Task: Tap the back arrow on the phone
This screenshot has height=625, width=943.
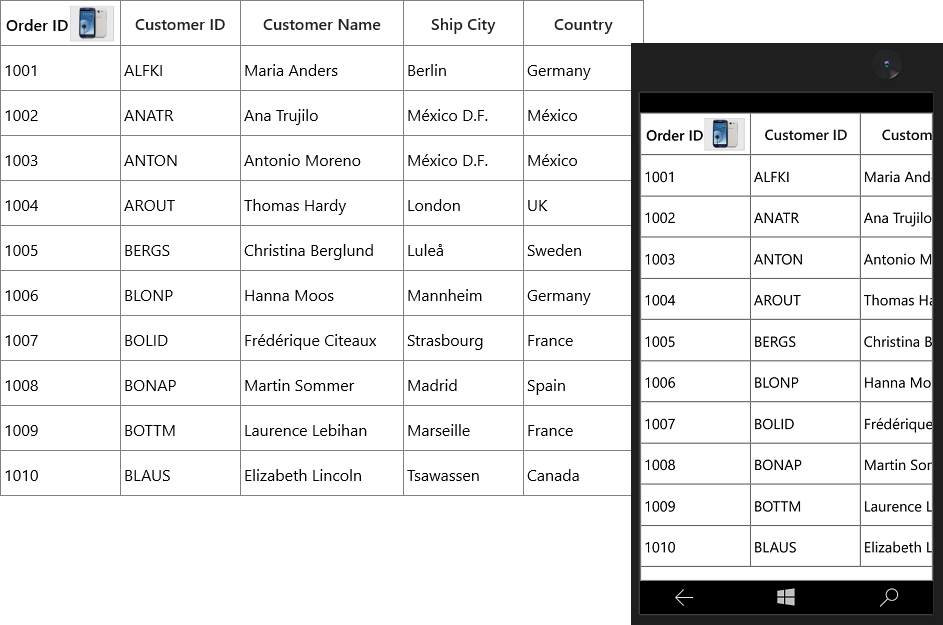Action: click(x=684, y=597)
